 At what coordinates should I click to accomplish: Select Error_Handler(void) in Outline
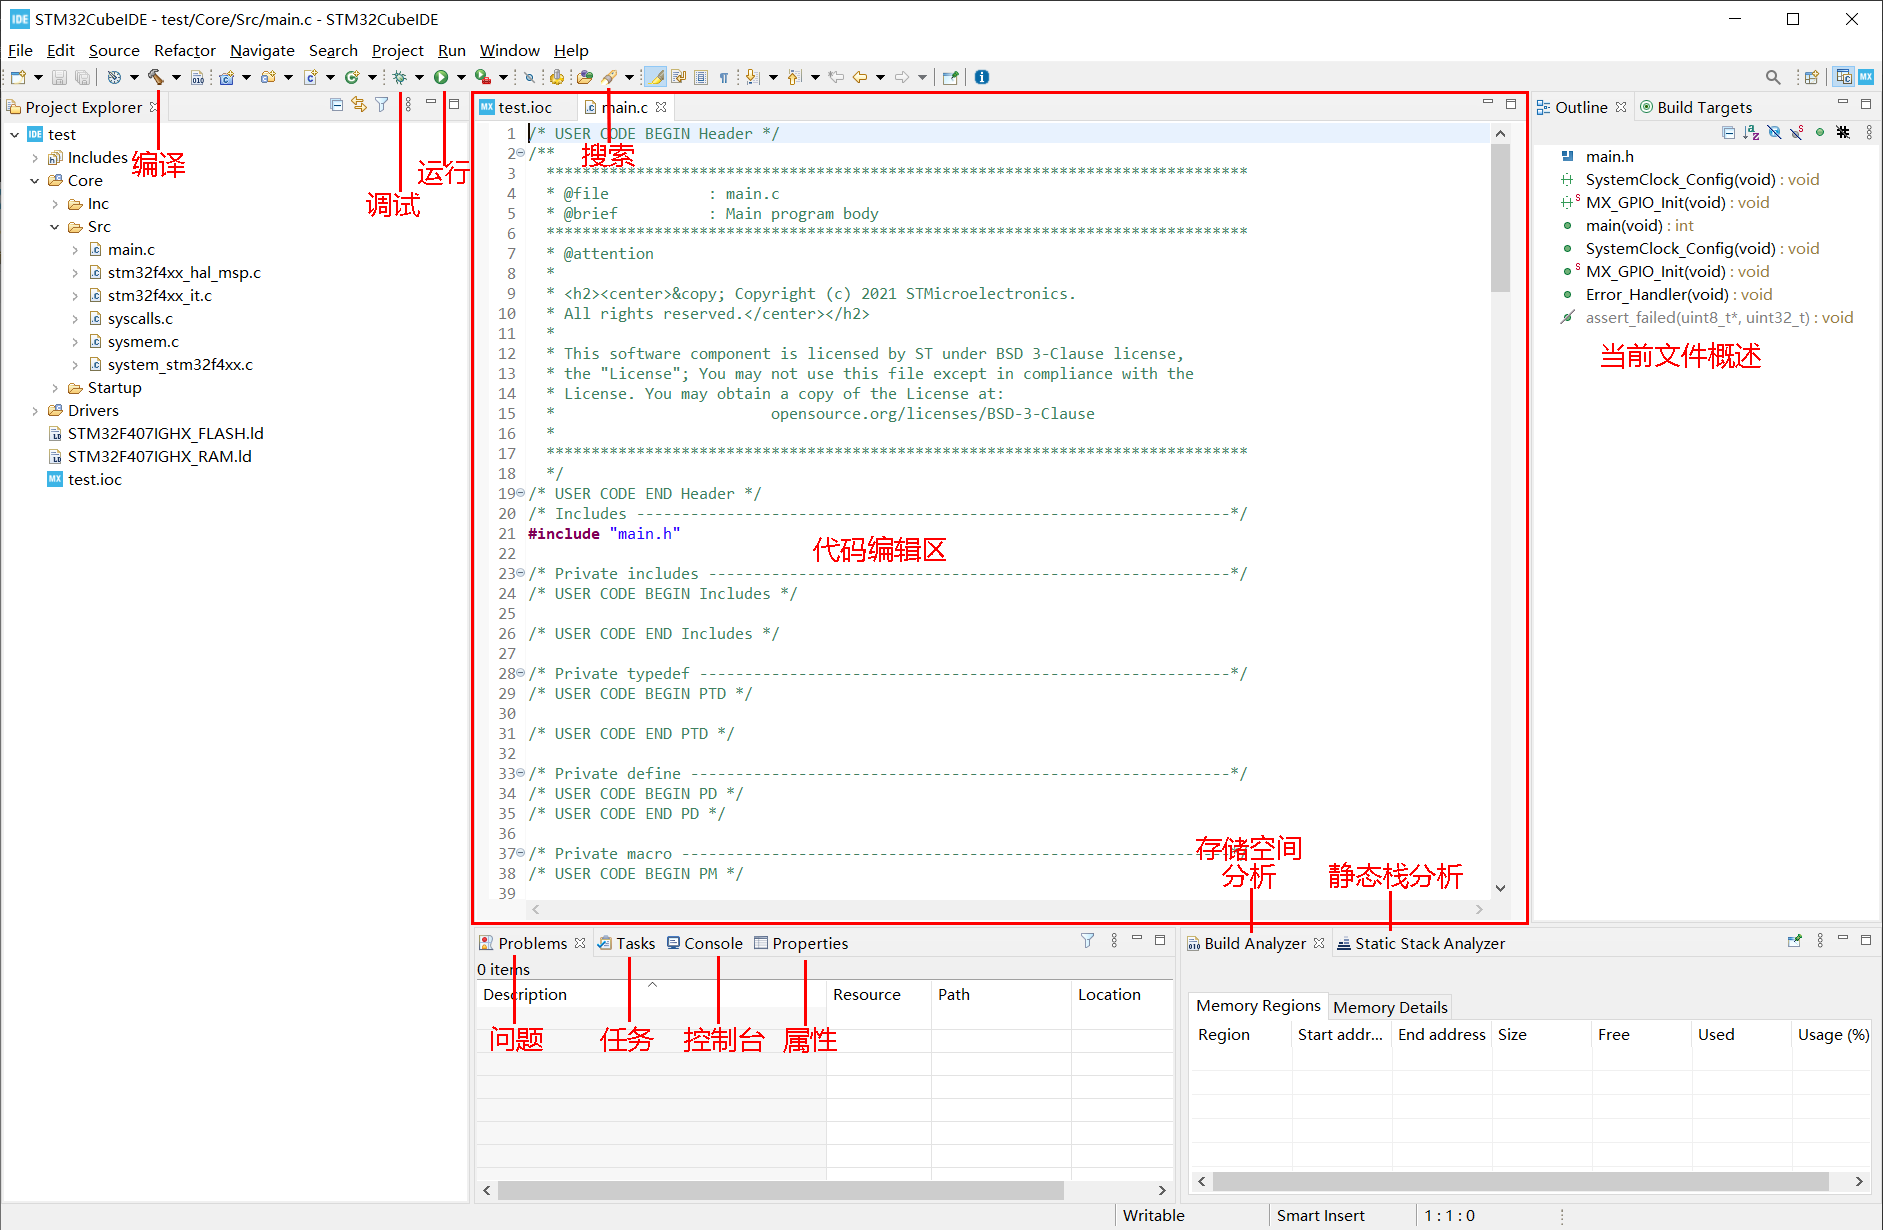(x=1678, y=294)
